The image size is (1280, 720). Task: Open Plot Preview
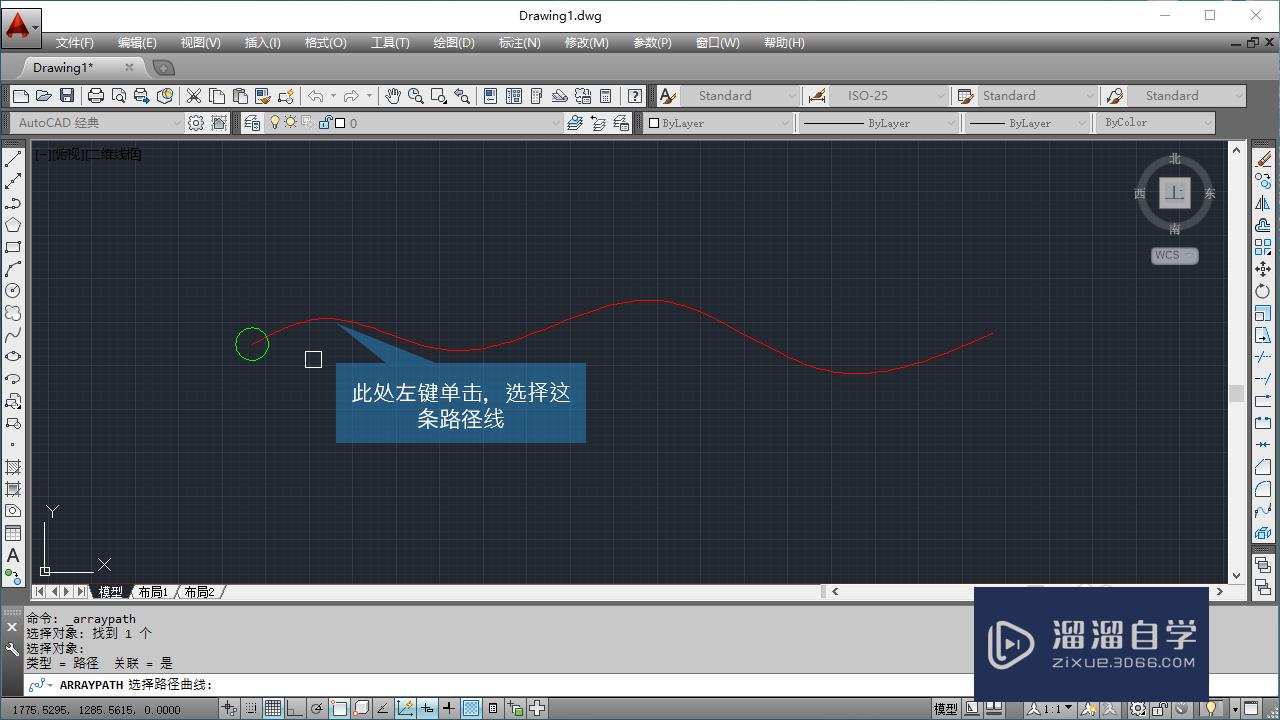point(119,96)
